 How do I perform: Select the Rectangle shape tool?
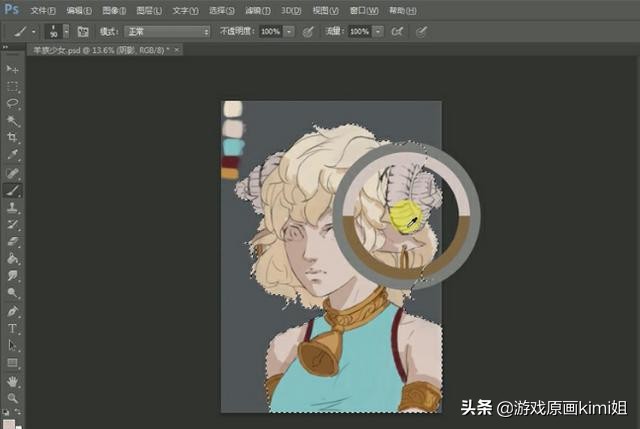[12, 363]
